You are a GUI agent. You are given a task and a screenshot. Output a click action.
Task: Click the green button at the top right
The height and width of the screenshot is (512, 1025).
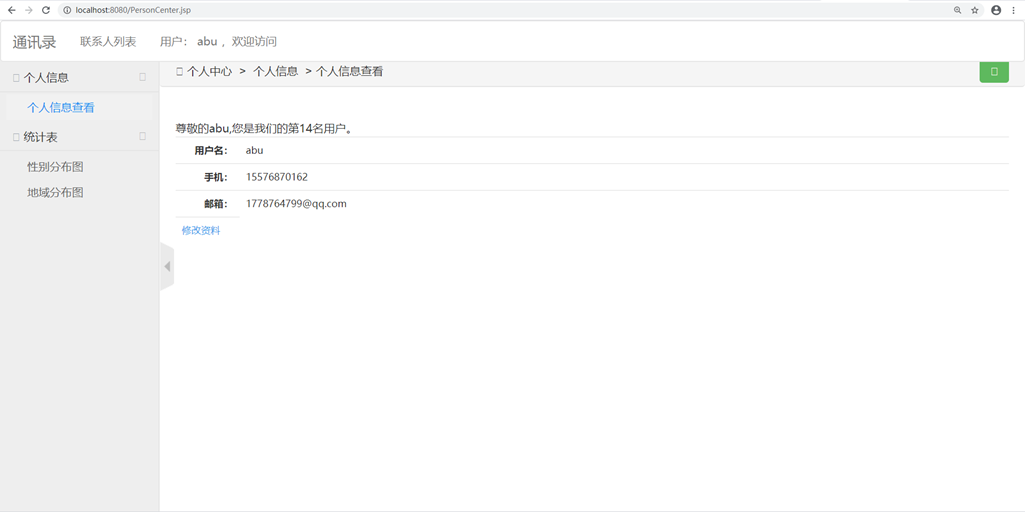point(994,71)
